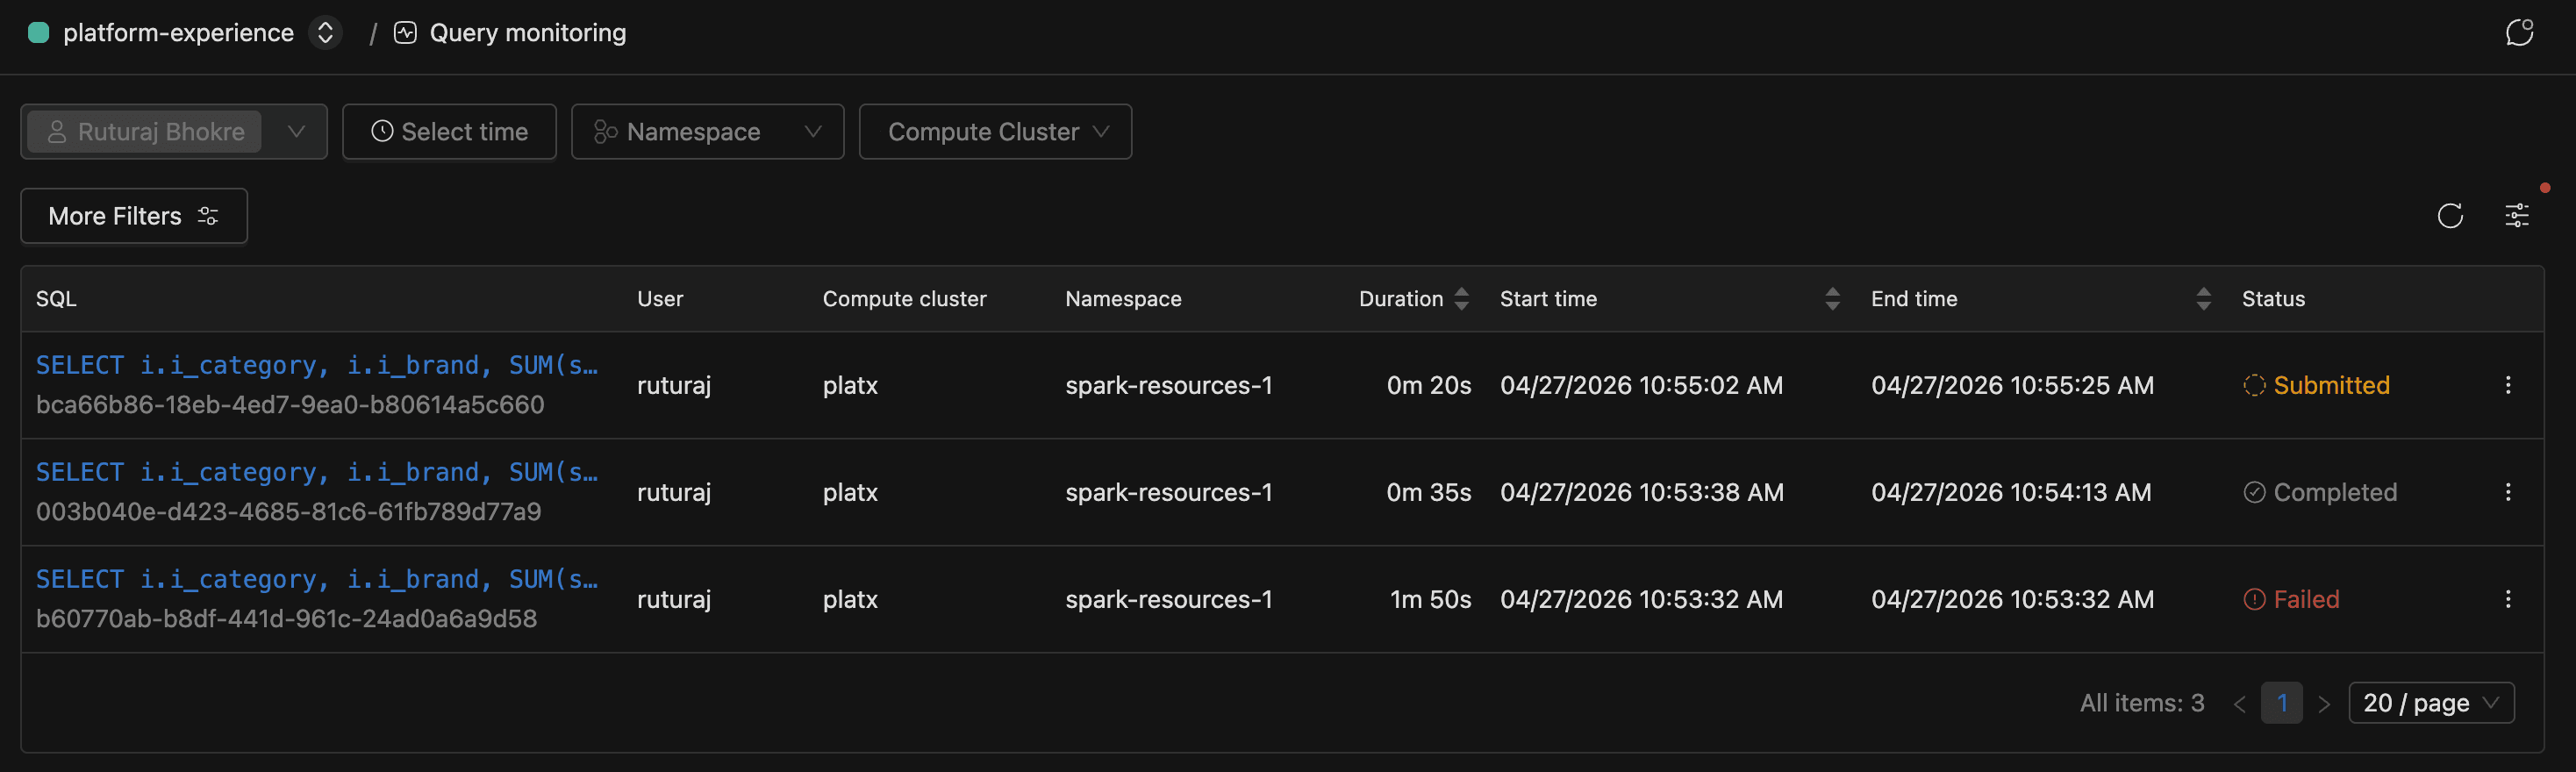Click the More Filters button
Screen dimensions: 2576x772
coord(134,216)
